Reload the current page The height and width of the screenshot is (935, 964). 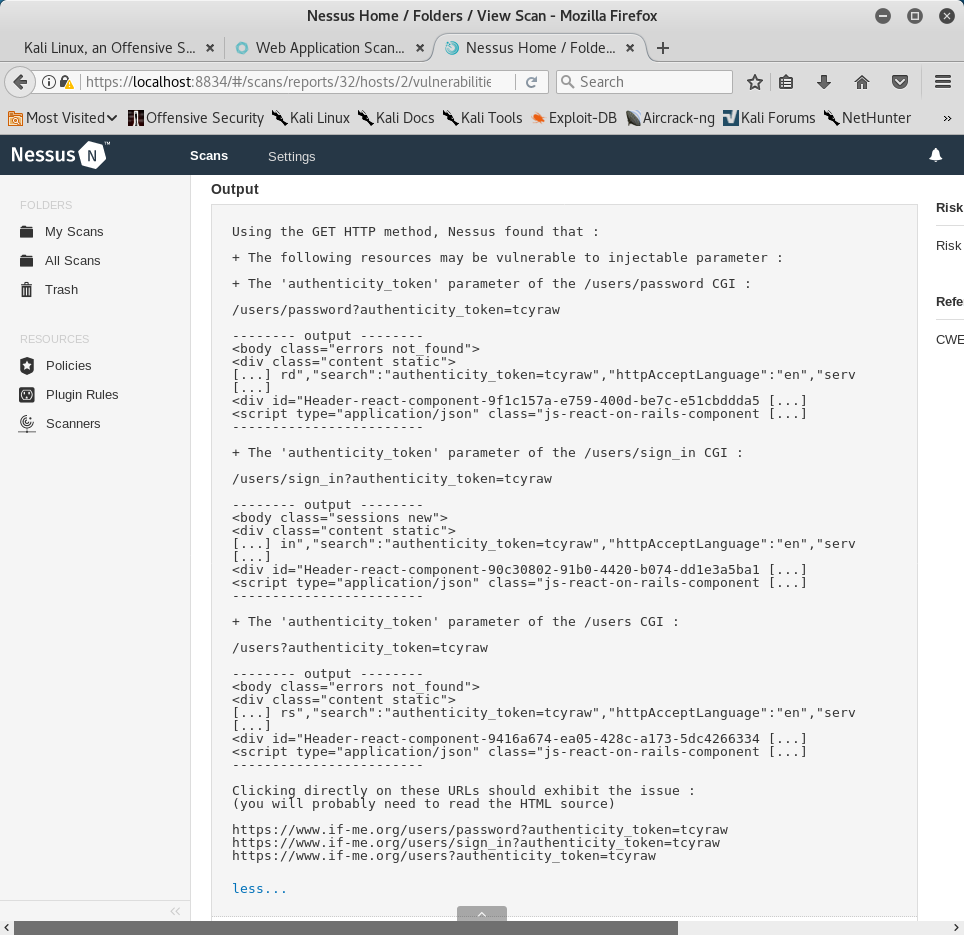[532, 82]
